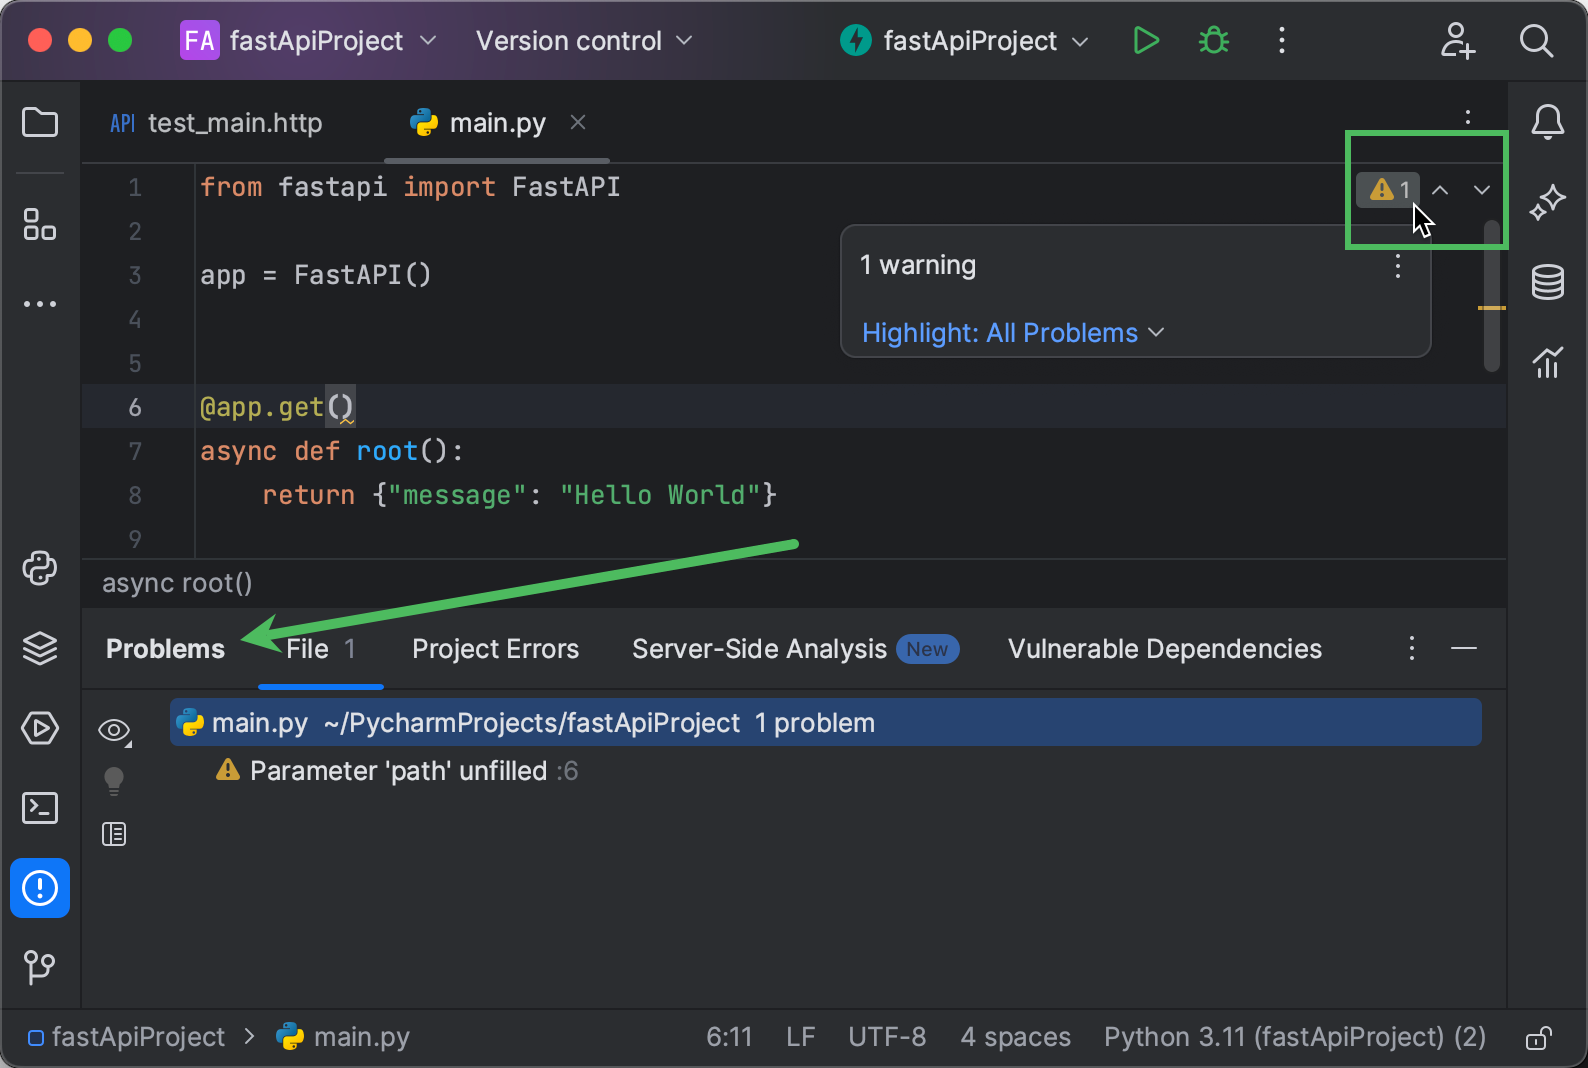This screenshot has height=1068, width=1588.
Task: Open the Python Console tool window
Action: 40,568
